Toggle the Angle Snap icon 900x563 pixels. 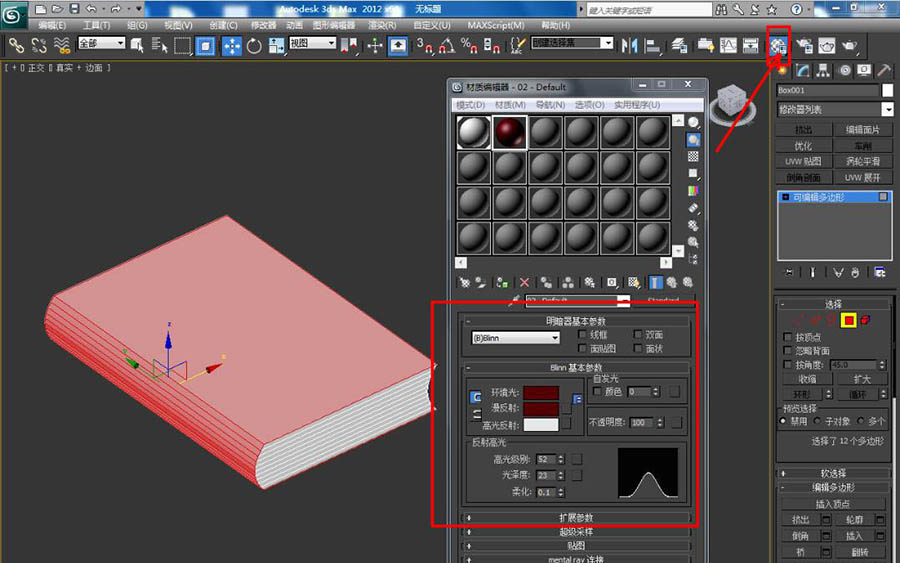[447, 45]
